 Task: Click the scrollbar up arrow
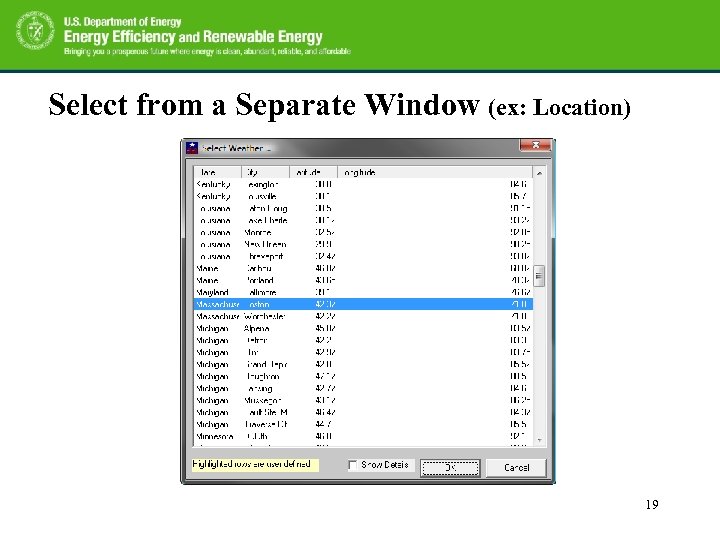tap(540, 173)
